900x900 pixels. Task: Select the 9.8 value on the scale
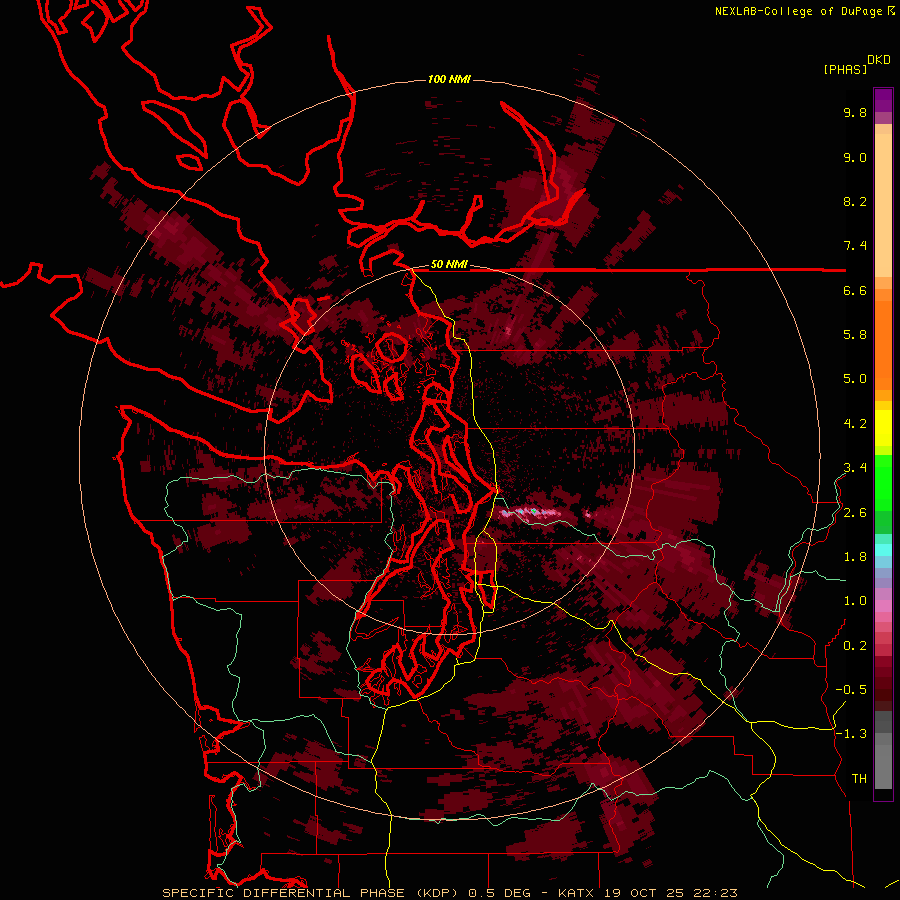[x=855, y=112]
